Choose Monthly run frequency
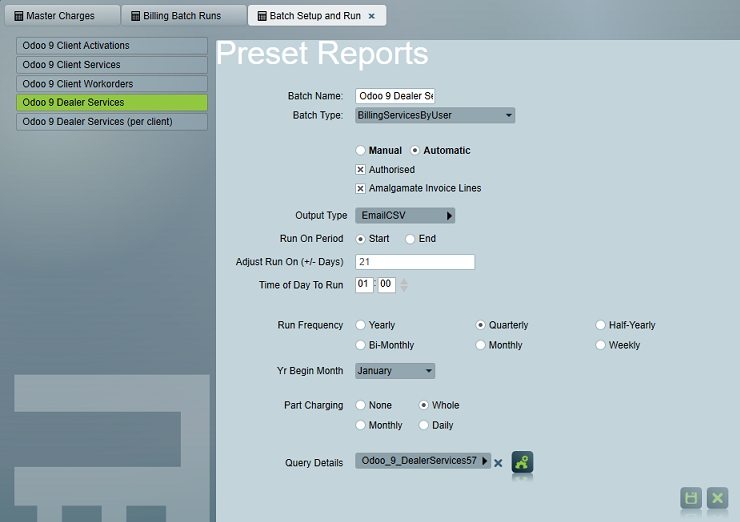 tap(481, 345)
